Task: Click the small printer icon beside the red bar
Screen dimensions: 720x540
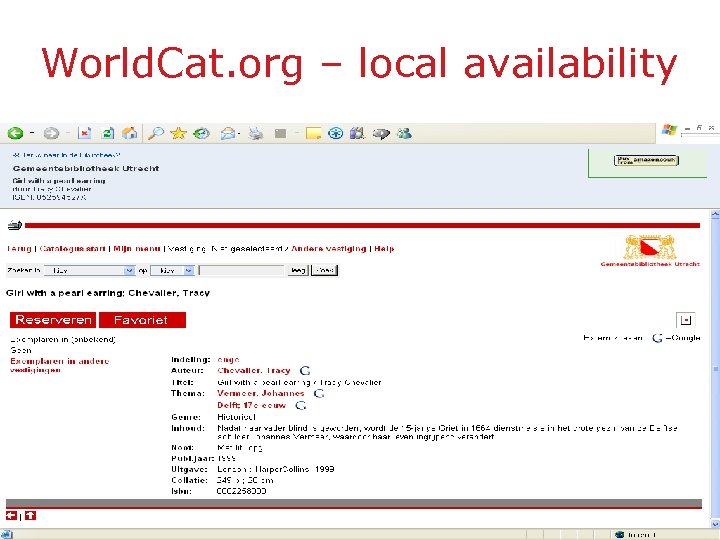Action: [15, 225]
